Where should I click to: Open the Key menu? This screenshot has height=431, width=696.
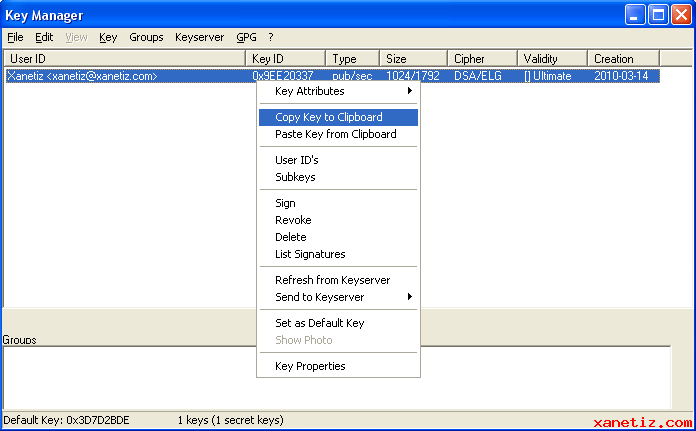[x=108, y=37]
